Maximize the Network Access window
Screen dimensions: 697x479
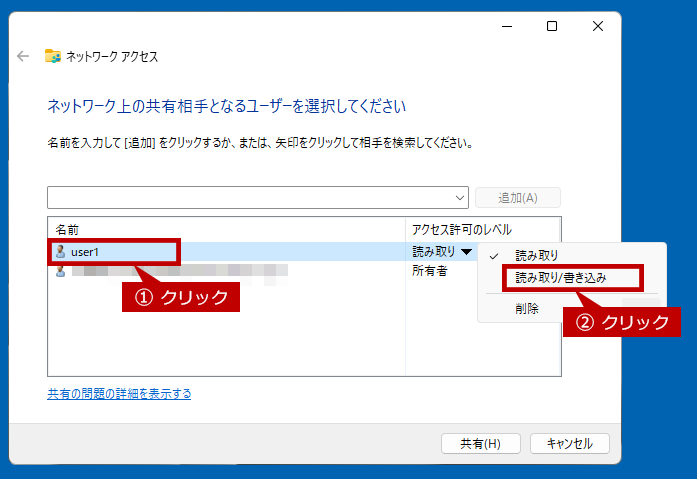[552, 26]
